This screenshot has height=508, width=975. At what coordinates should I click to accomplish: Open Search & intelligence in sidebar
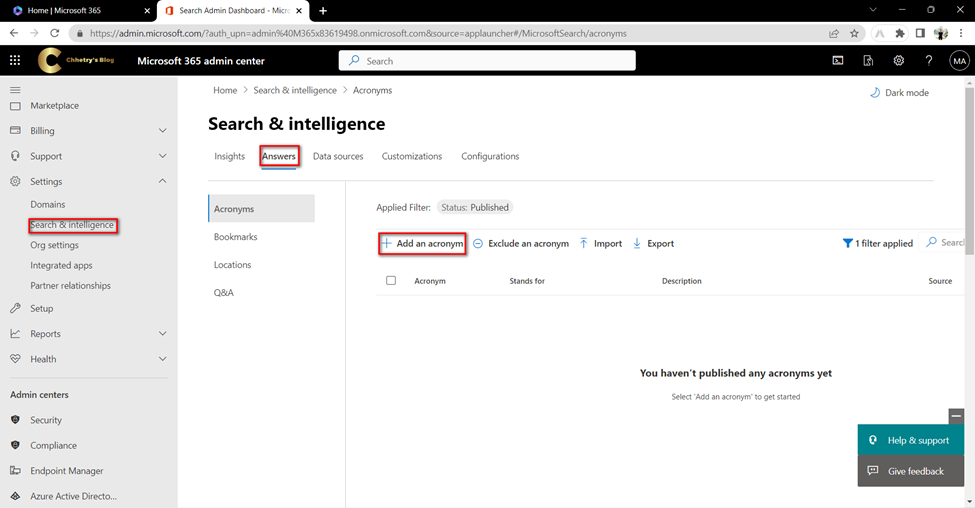tap(72, 224)
